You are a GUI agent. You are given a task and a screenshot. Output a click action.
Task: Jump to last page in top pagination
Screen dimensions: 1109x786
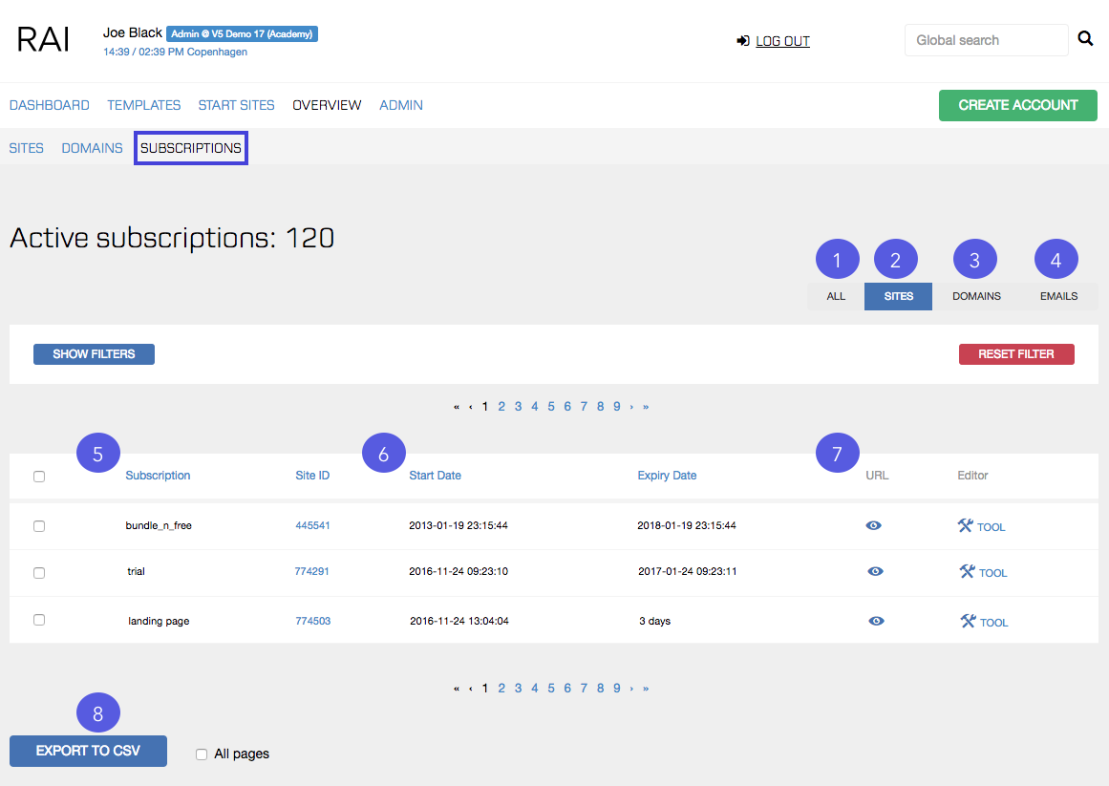point(646,407)
